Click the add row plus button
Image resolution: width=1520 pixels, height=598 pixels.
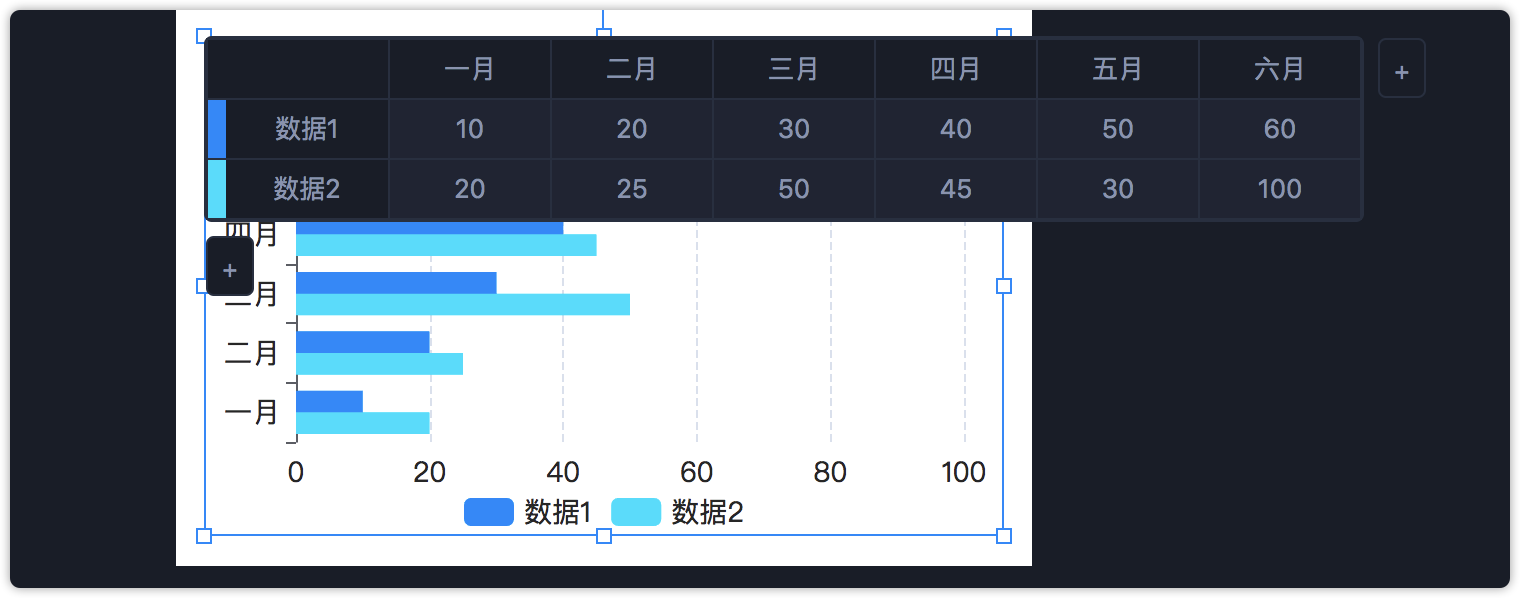[x=229, y=267]
